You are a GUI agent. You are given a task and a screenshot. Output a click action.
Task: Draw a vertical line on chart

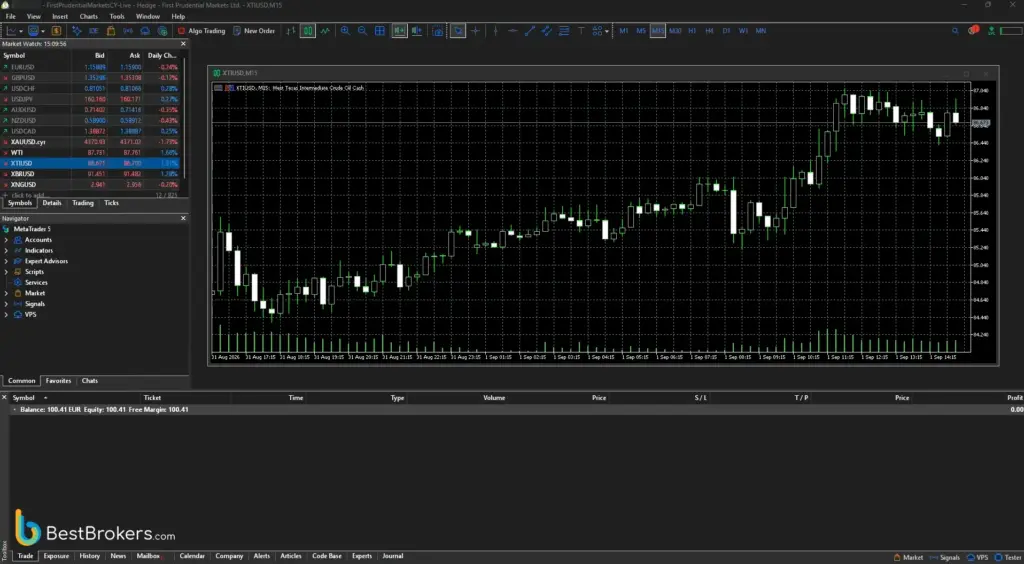pyautogui.click(x=496, y=31)
